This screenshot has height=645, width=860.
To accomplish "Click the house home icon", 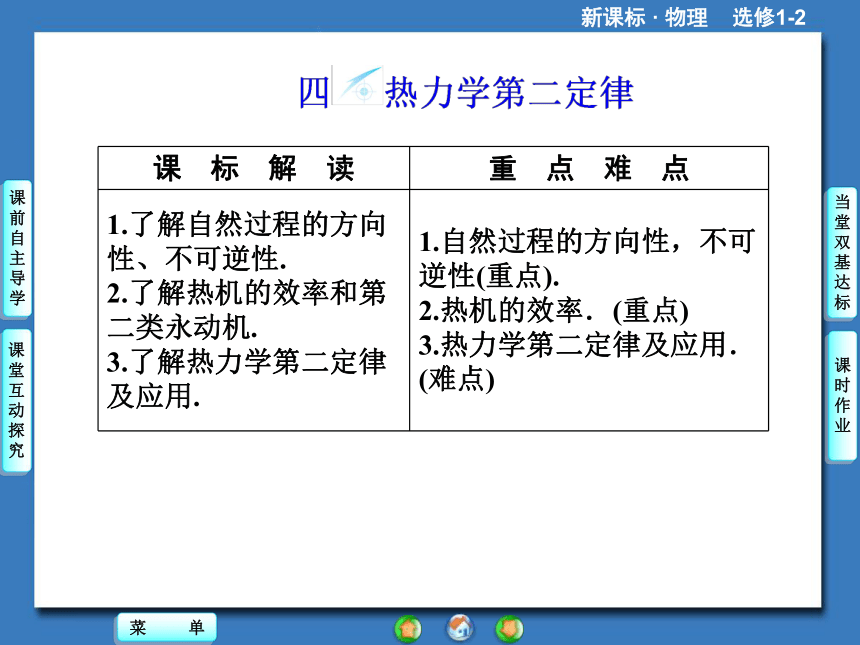I will (460, 628).
